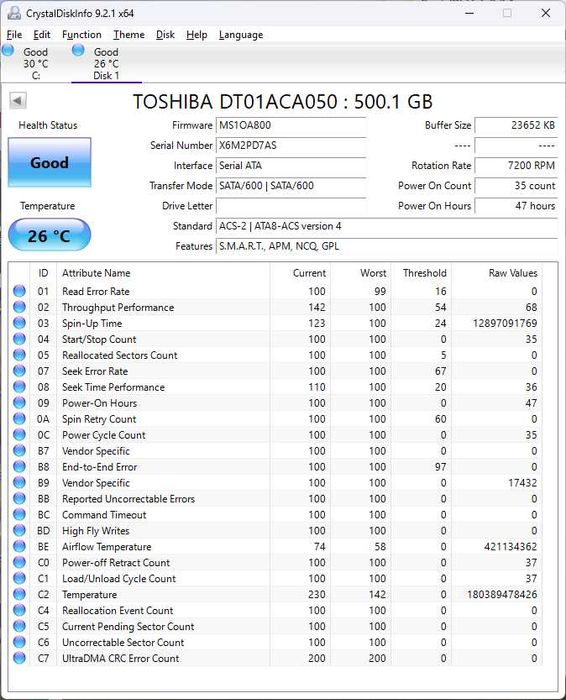Select the Temperature attribute row C2
Image resolution: width=566 pixels, height=700 pixels.
277,594
